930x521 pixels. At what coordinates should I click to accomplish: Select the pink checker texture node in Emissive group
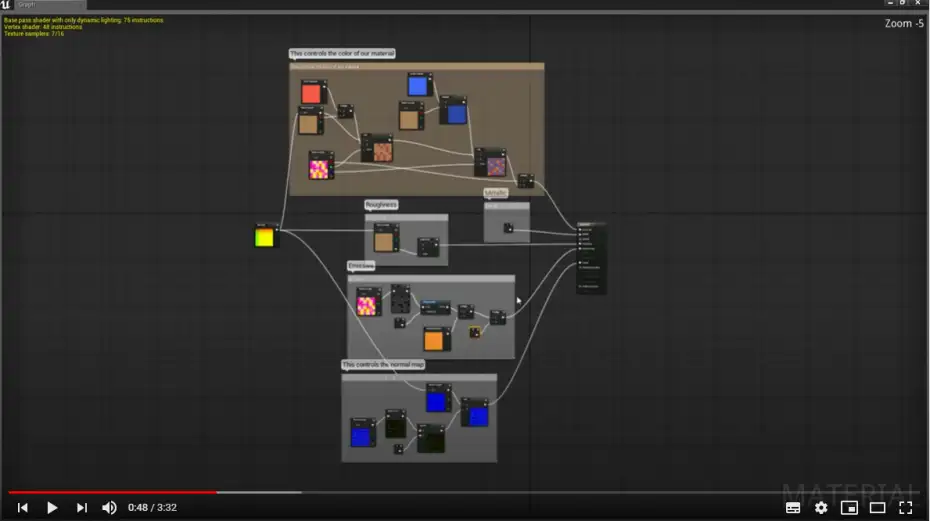tap(368, 302)
